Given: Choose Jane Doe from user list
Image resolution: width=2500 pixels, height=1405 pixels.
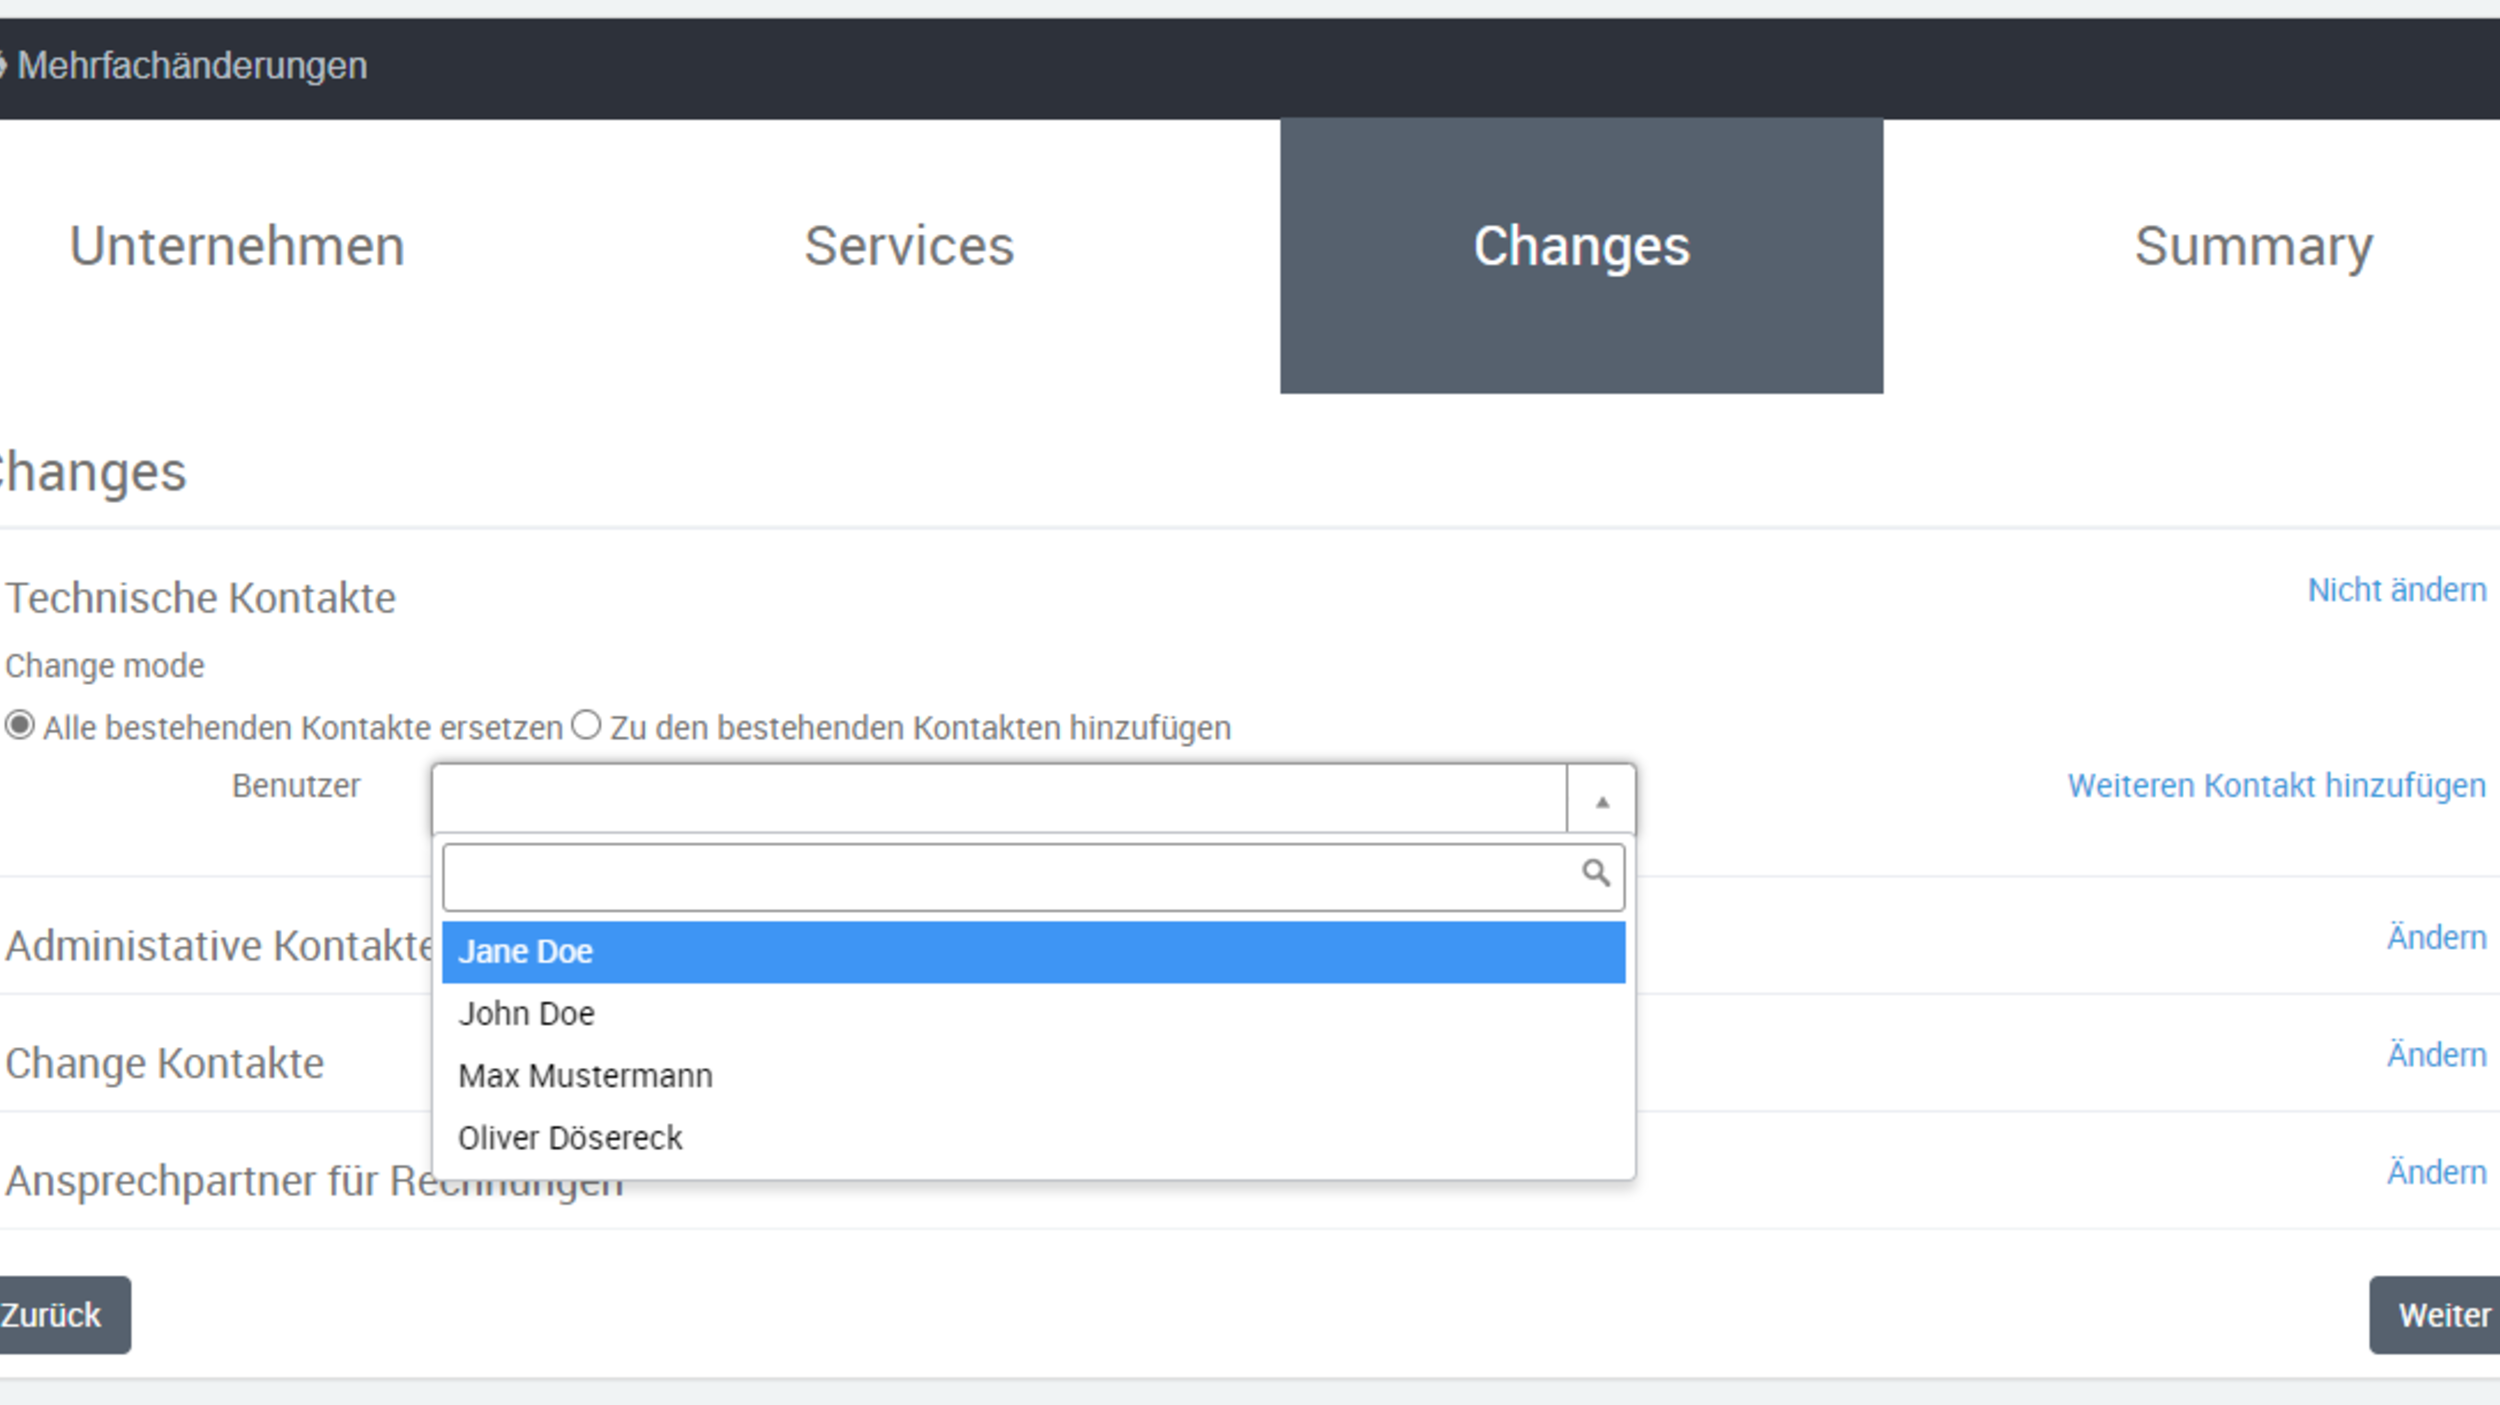Looking at the screenshot, I should click(x=1032, y=951).
